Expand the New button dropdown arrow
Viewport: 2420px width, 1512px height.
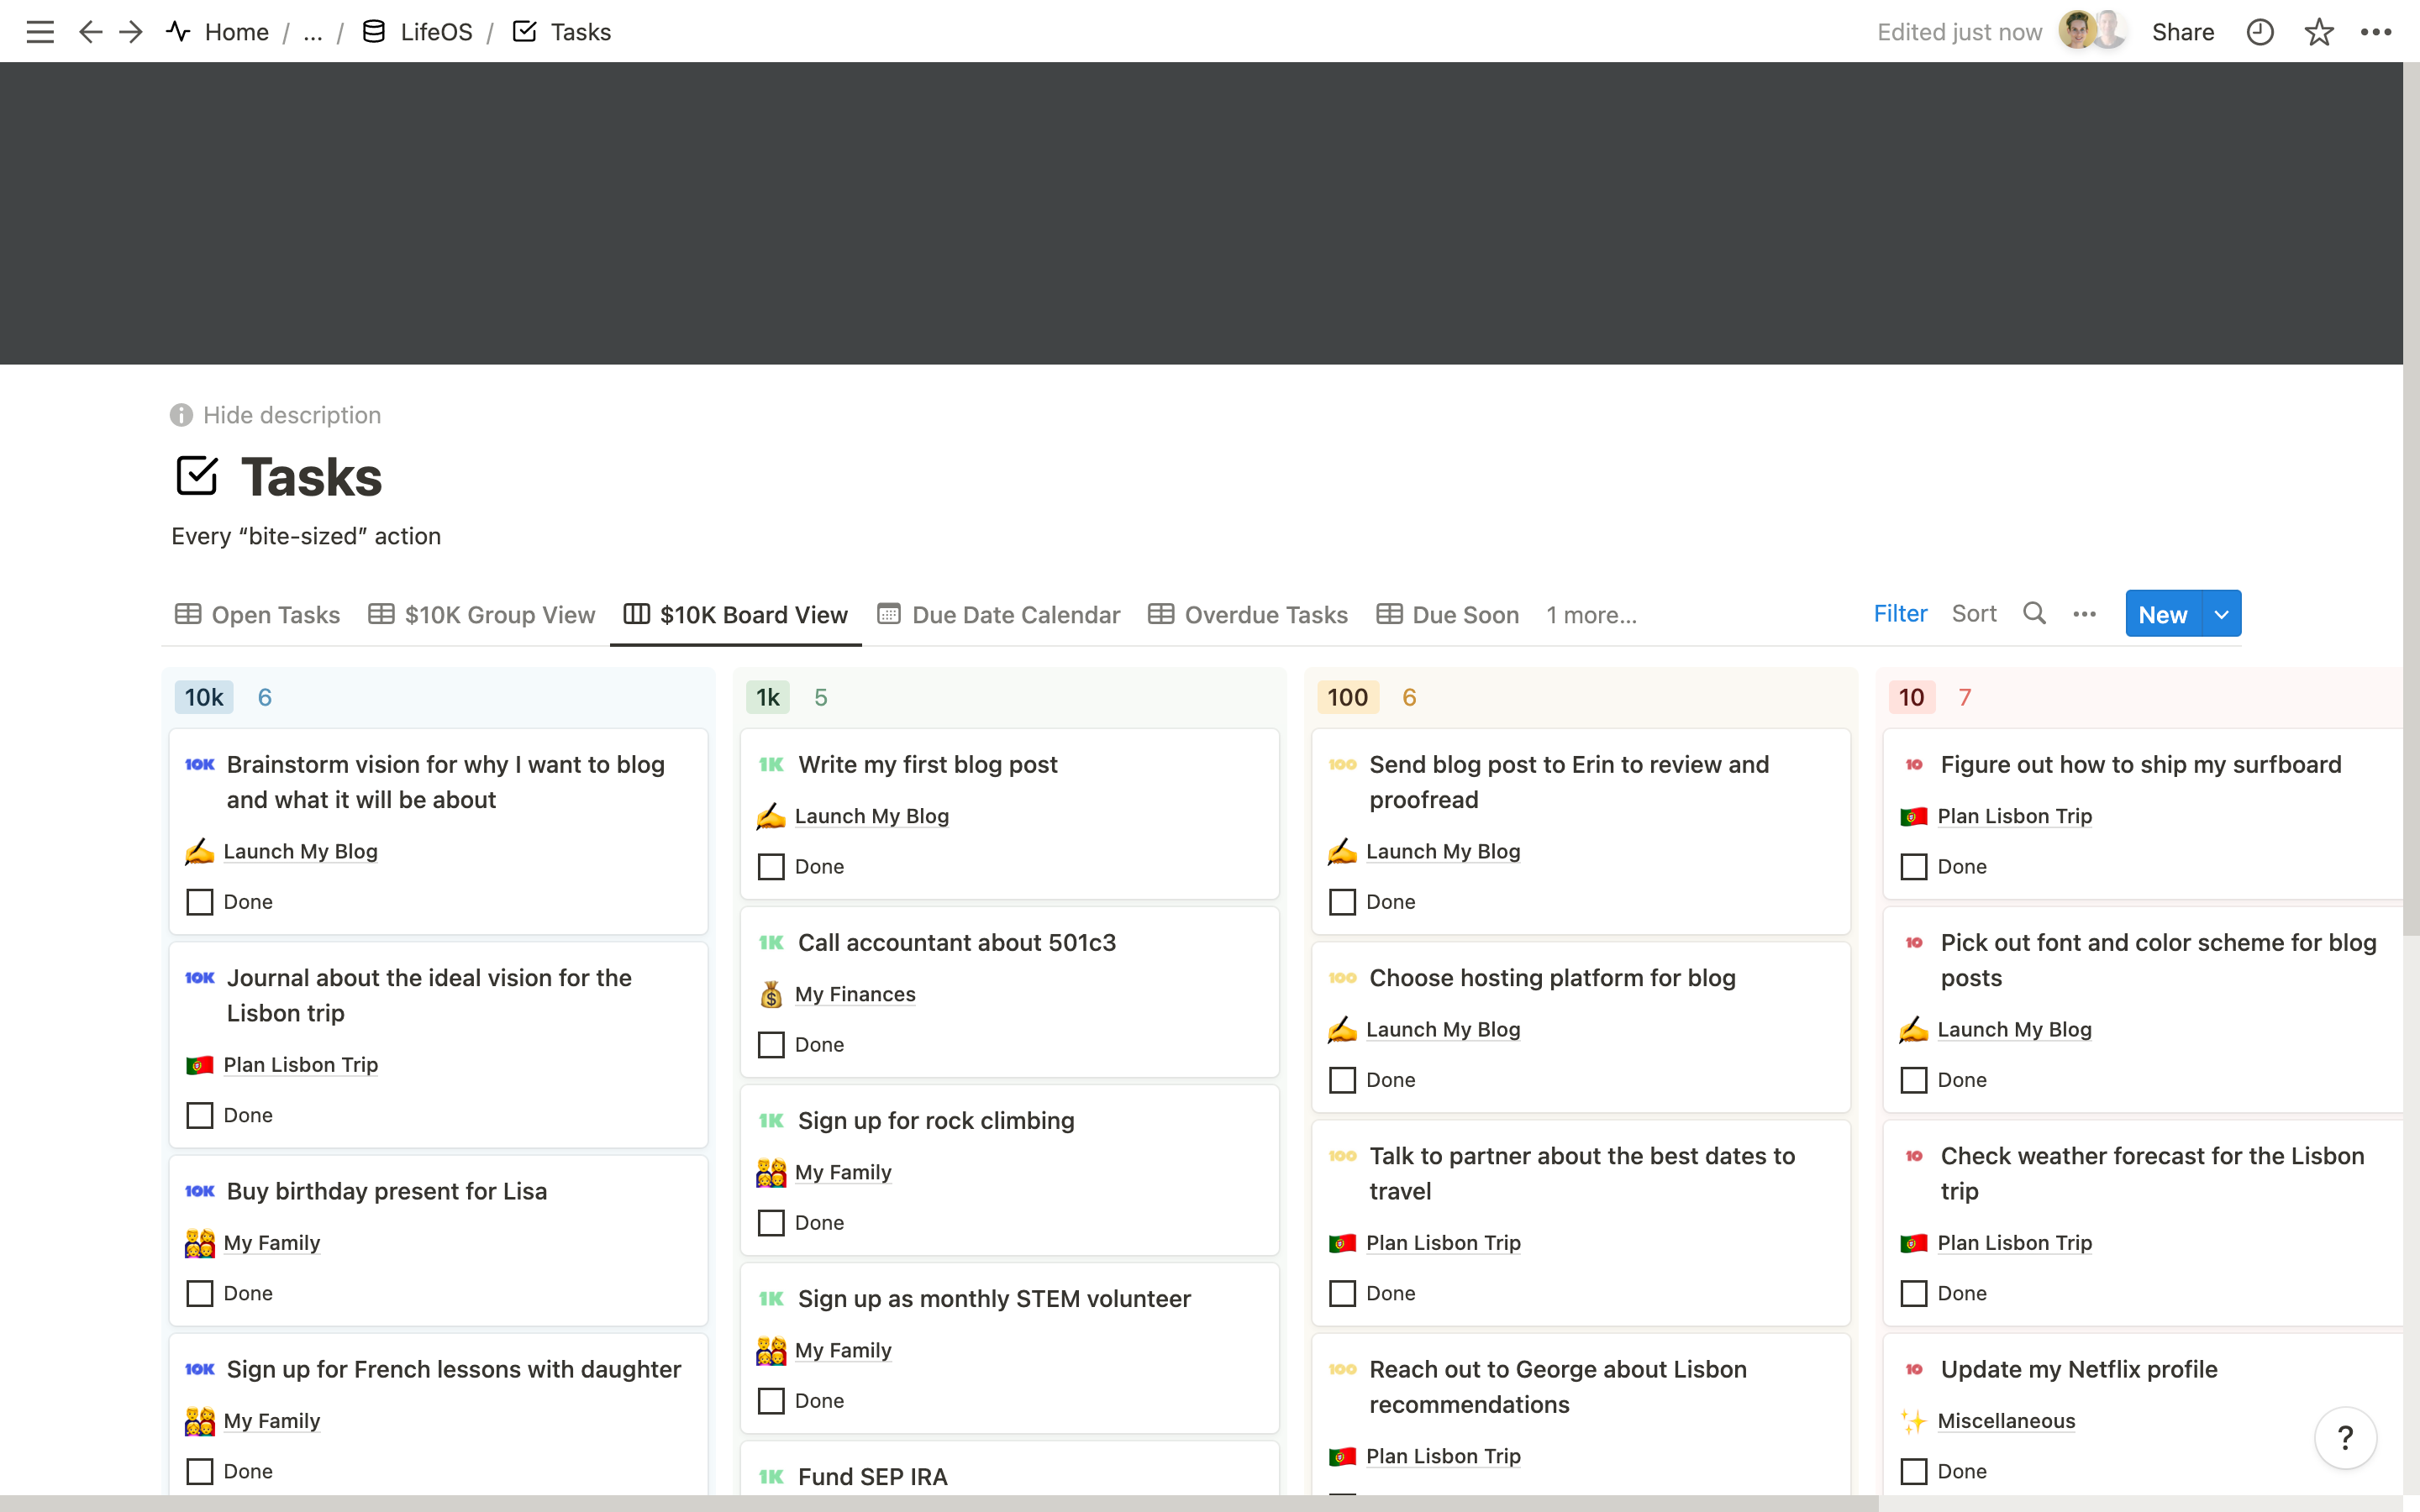click(x=2222, y=614)
